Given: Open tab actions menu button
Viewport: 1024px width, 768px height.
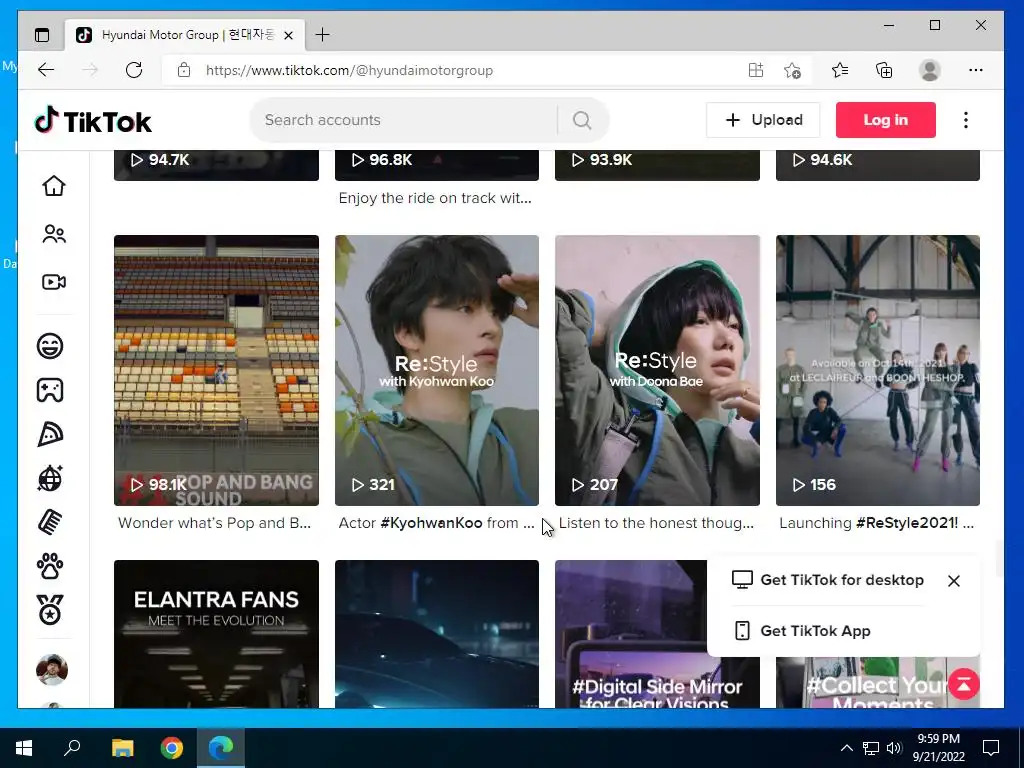Looking at the screenshot, I should click(x=42, y=35).
